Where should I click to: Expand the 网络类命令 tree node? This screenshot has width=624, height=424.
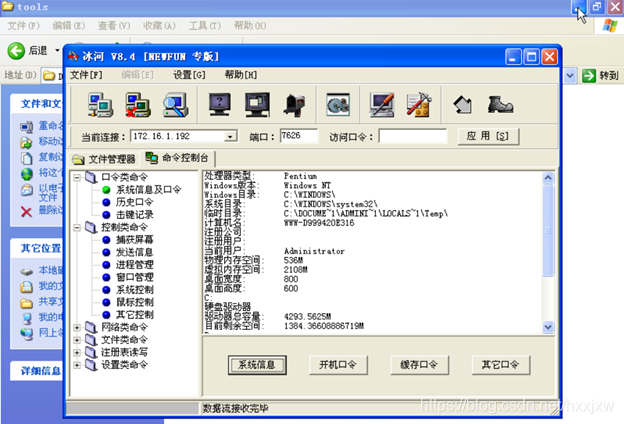click(x=77, y=328)
